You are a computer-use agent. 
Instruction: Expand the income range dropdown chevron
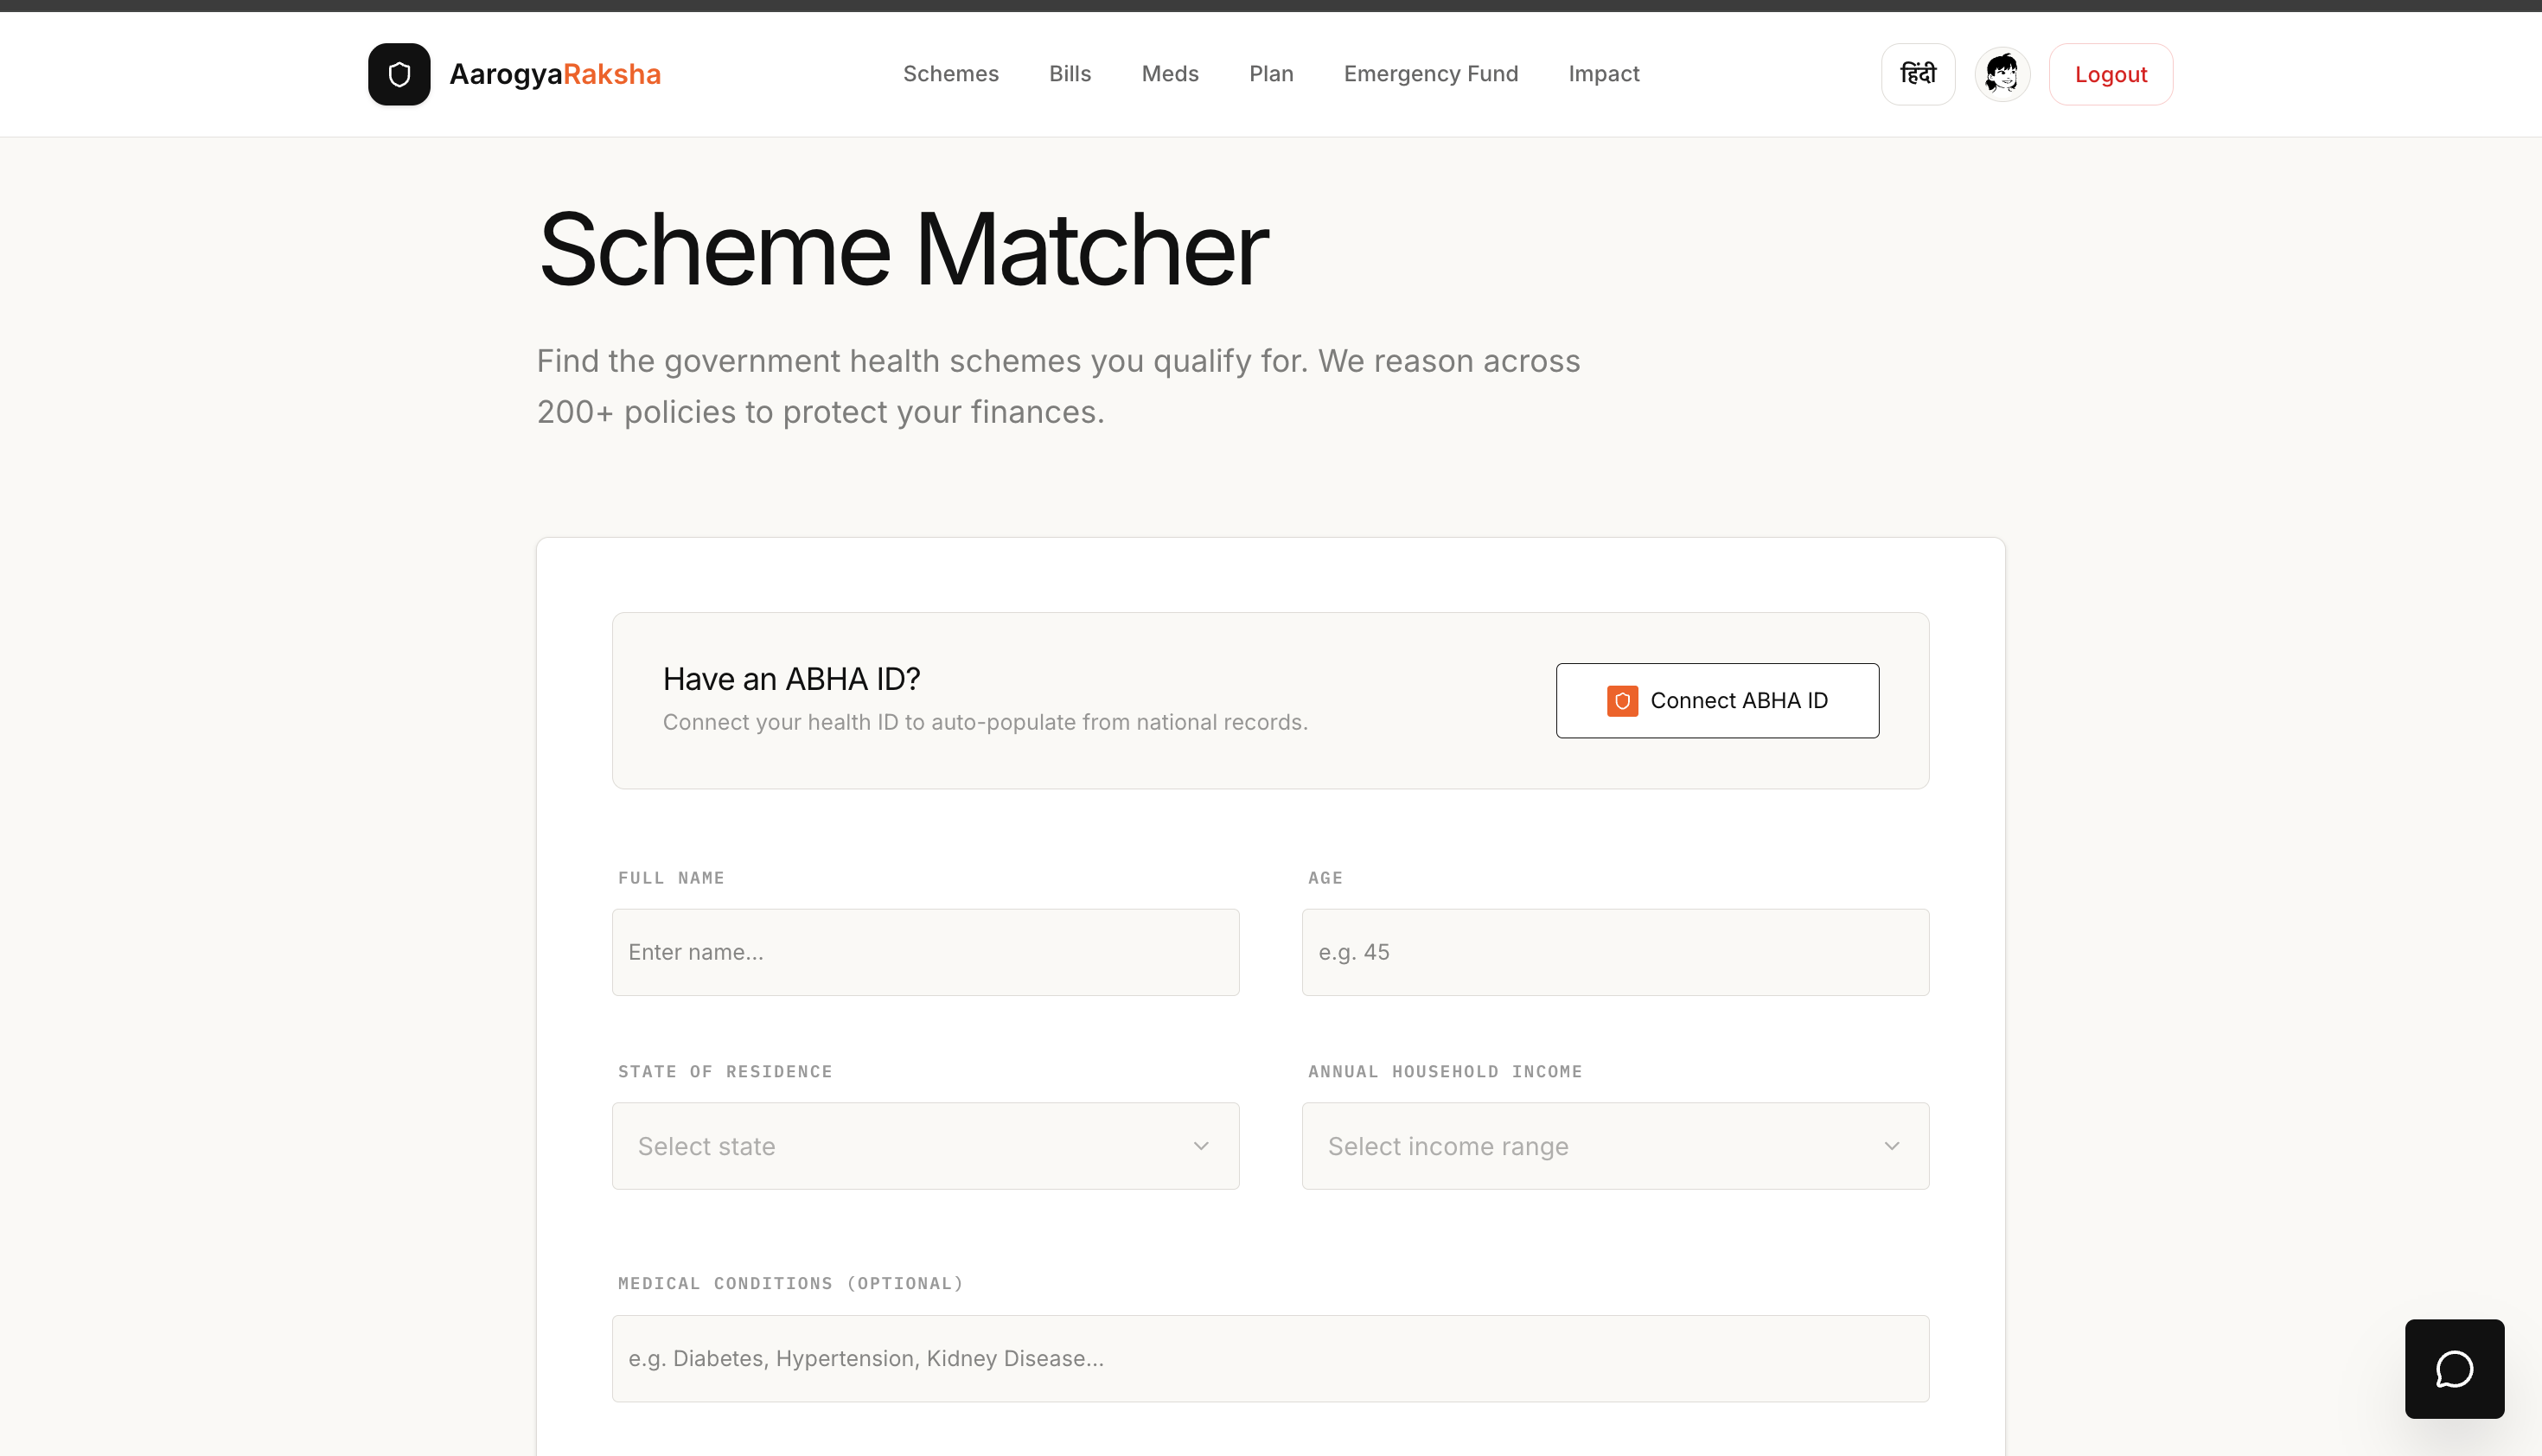click(1891, 1146)
